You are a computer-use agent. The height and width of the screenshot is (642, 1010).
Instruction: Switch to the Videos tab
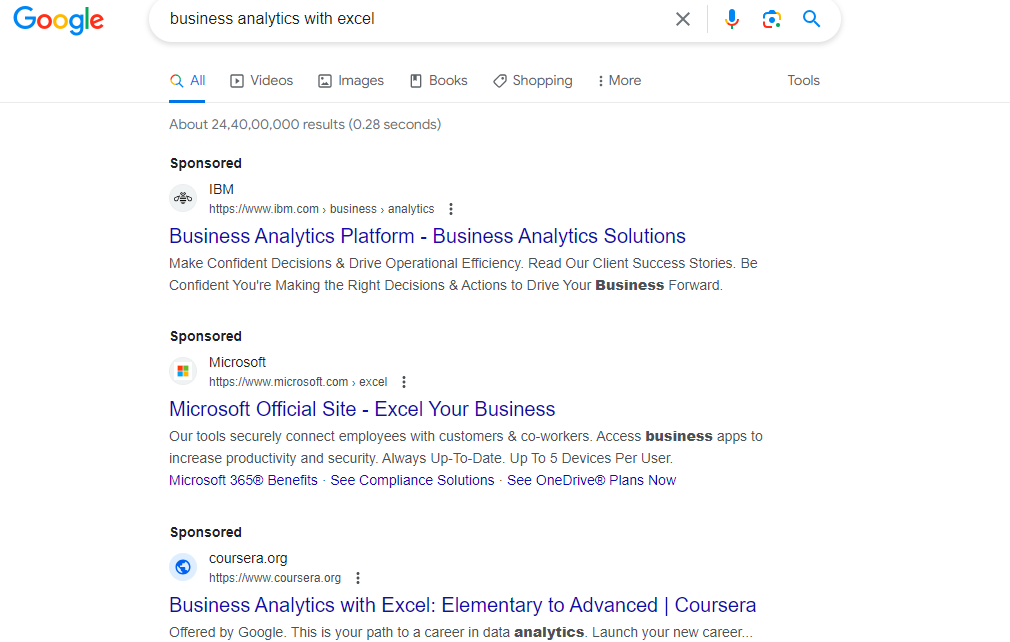click(262, 80)
